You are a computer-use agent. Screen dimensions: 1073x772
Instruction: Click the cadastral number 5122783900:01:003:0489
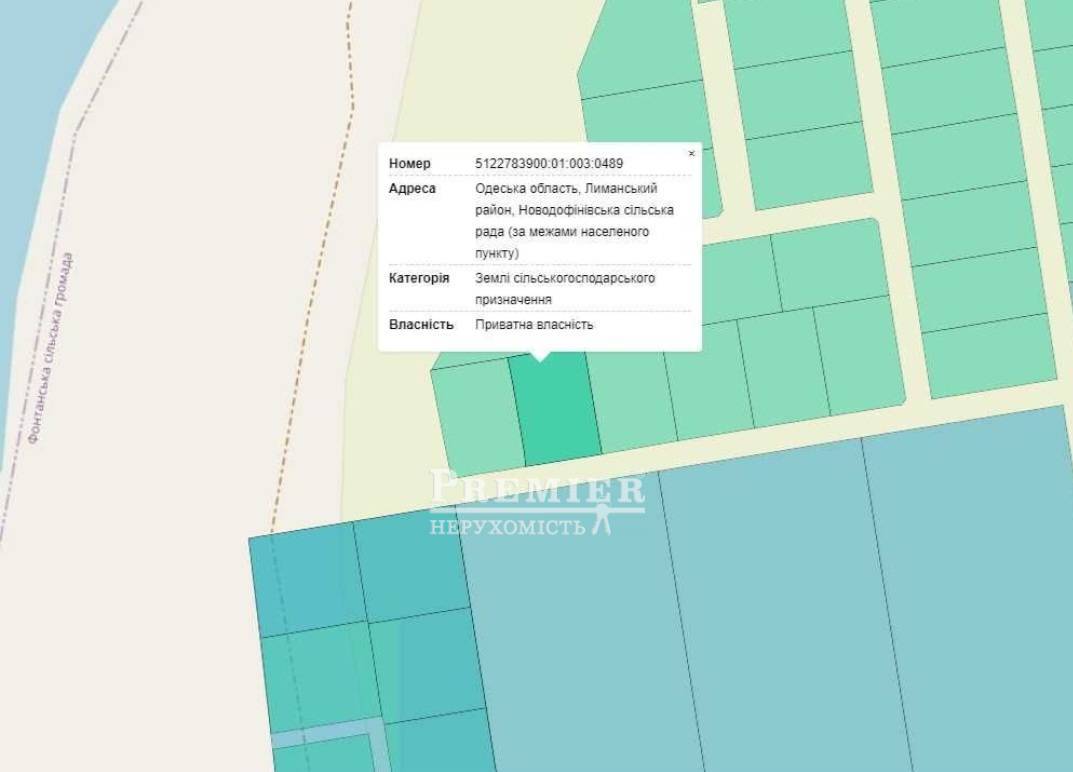pyautogui.click(x=549, y=164)
